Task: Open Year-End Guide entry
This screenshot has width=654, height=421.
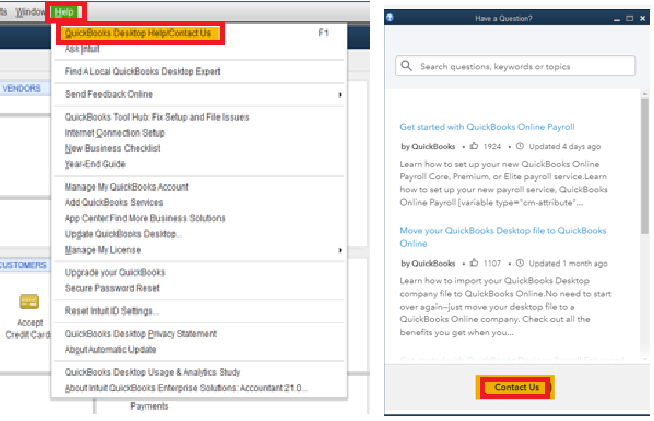Action: [x=95, y=164]
